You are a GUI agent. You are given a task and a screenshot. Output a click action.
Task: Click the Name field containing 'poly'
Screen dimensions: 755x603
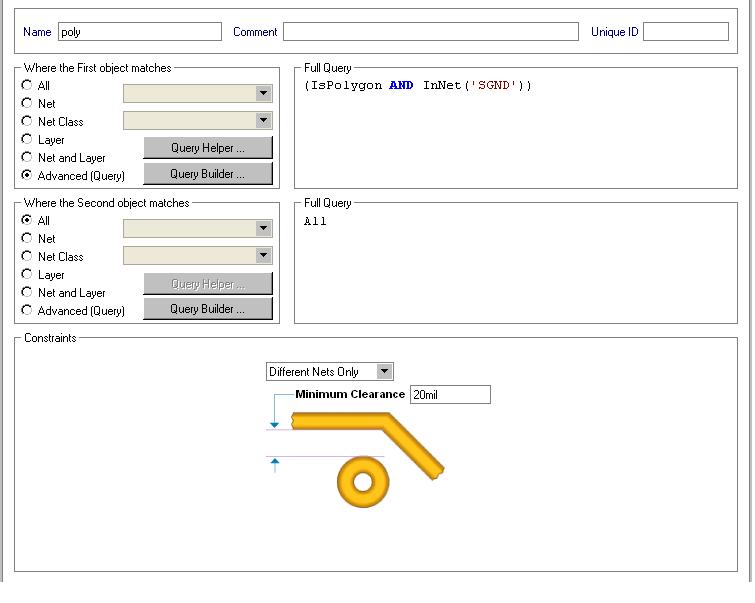[x=140, y=32]
